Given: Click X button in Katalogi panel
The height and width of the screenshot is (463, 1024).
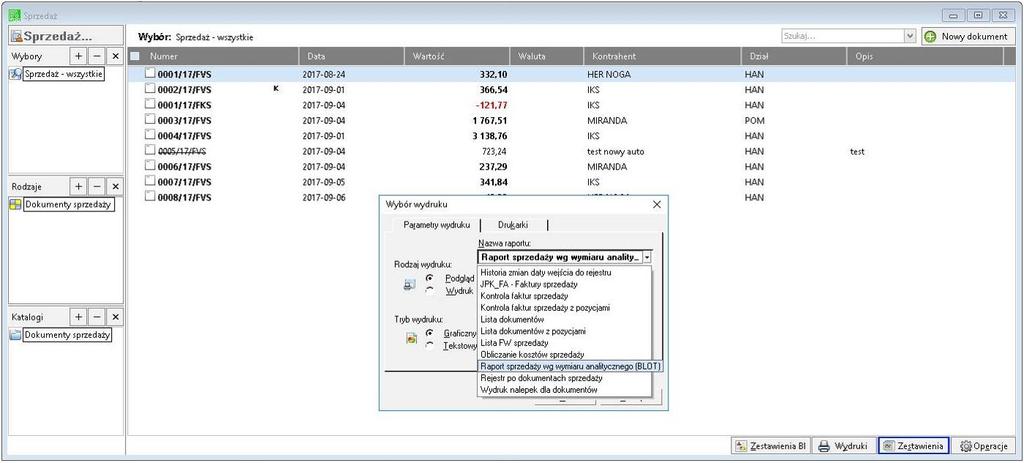Looking at the screenshot, I should (115, 317).
